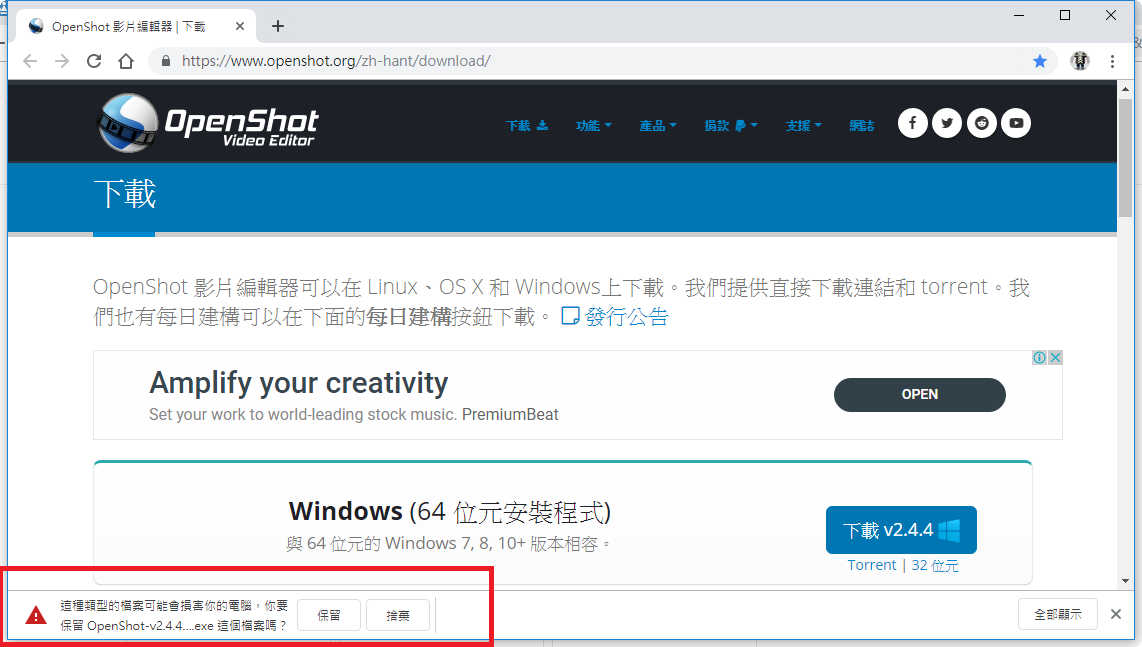Image resolution: width=1142 pixels, height=647 pixels.
Task: View site security lock information
Action: point(166,61)
